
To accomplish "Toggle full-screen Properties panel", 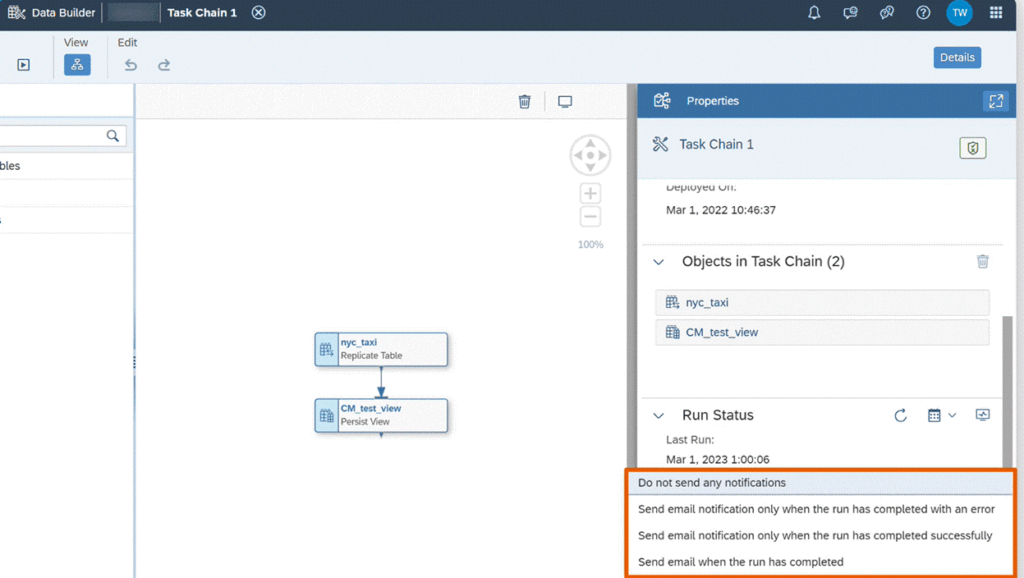I will tap(996, 101).
